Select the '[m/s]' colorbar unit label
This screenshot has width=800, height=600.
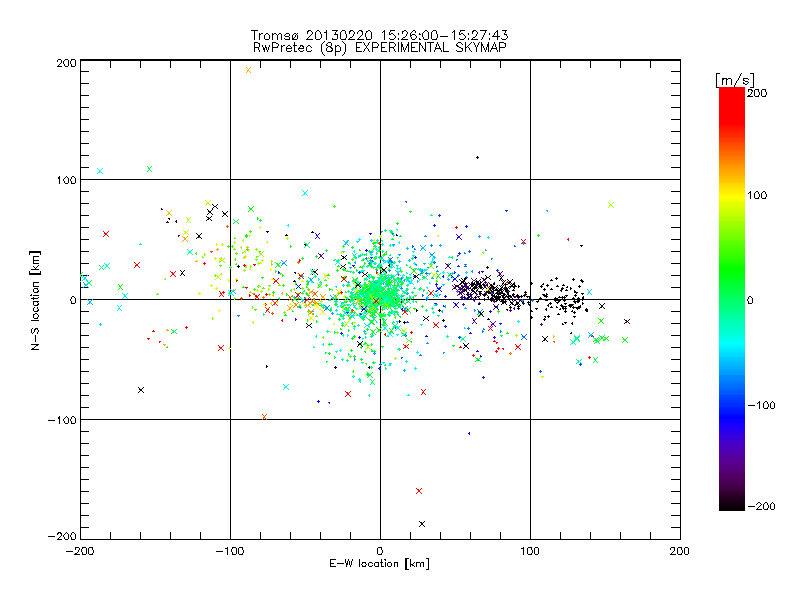point(735,80)
